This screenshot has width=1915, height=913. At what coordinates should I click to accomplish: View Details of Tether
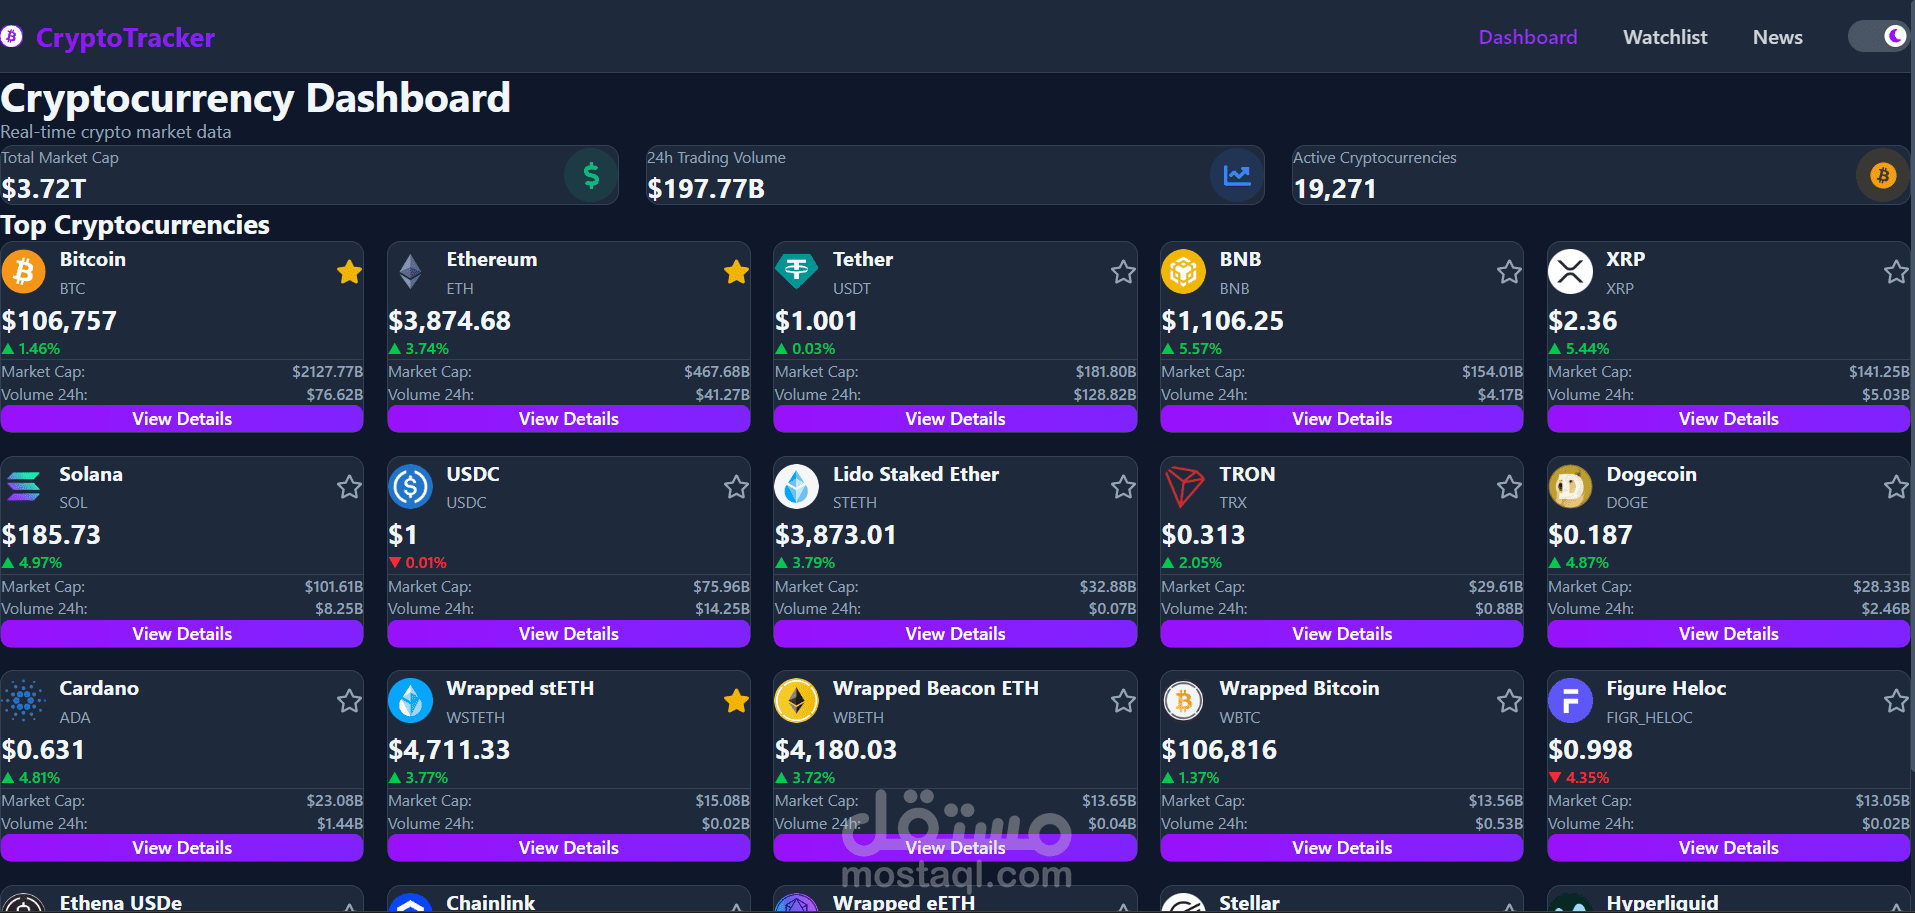tap(955, 419)
